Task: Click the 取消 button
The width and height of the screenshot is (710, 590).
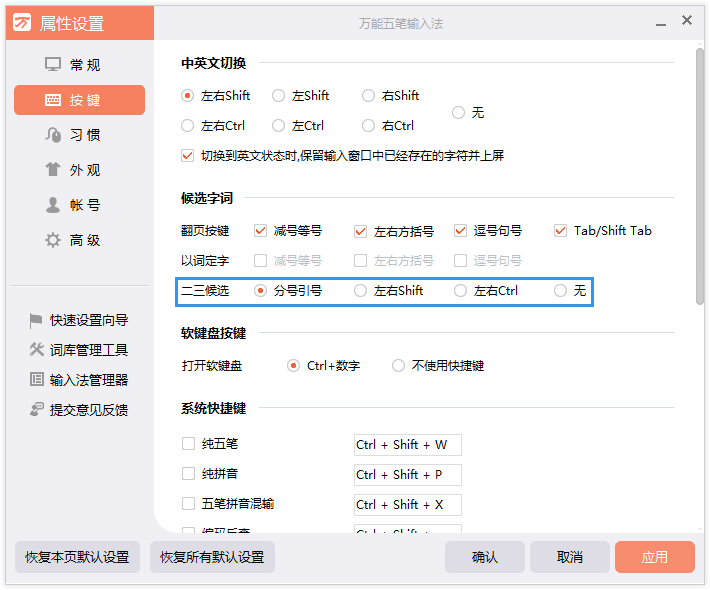Action: [x=570, y=557]
